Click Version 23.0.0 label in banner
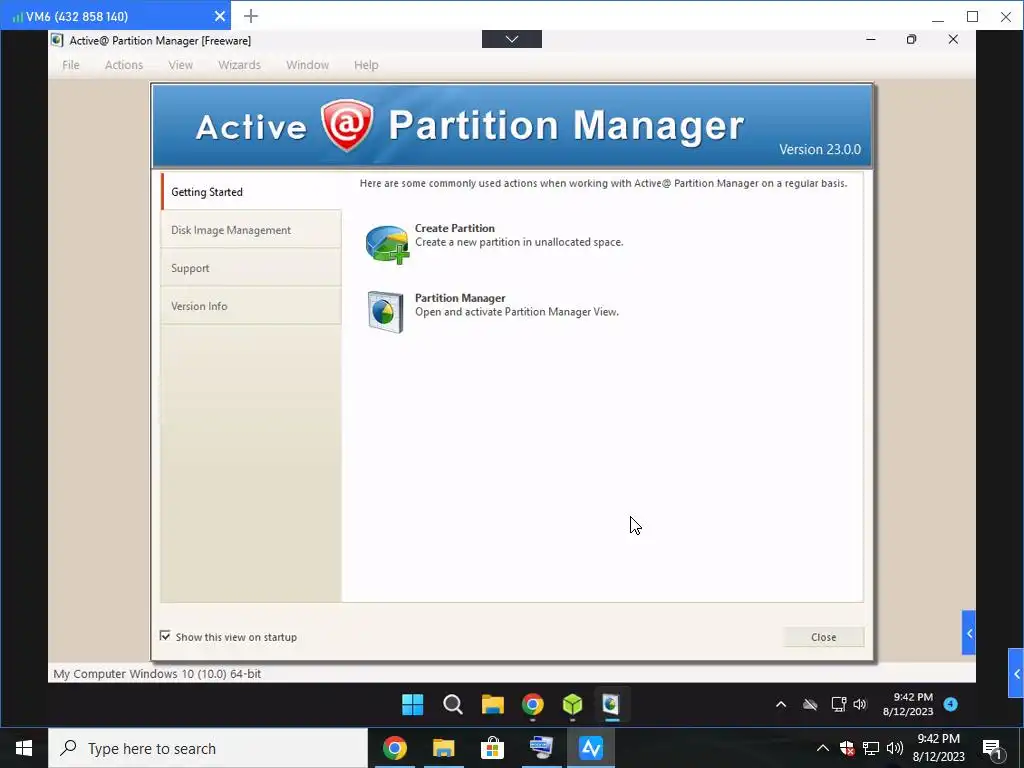1024x768 pixels. click(820, 149)
